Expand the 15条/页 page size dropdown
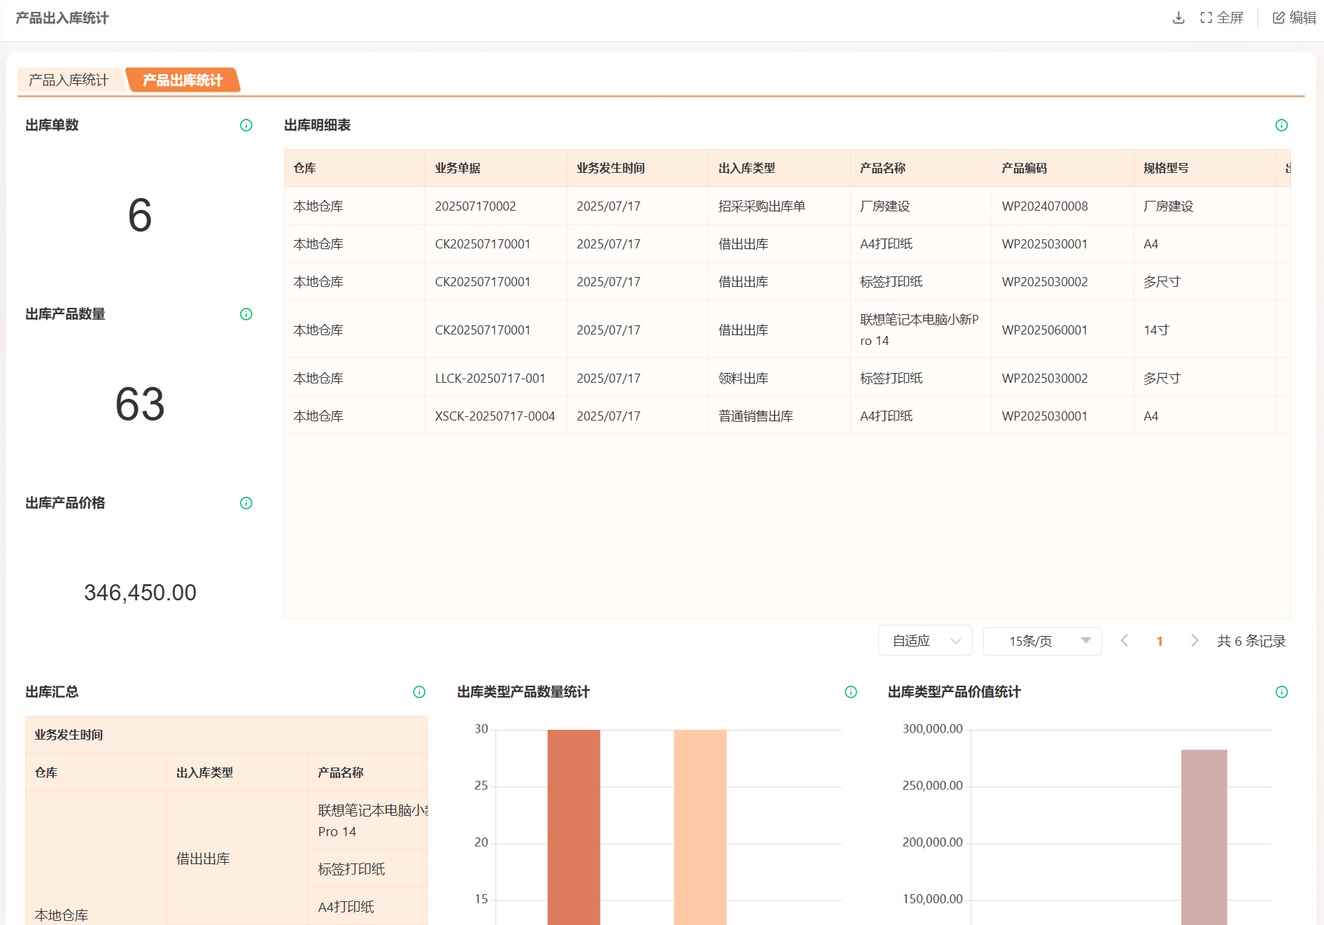The height and width of the screenshot is (925, 1324). click(x=1042, y=641)
